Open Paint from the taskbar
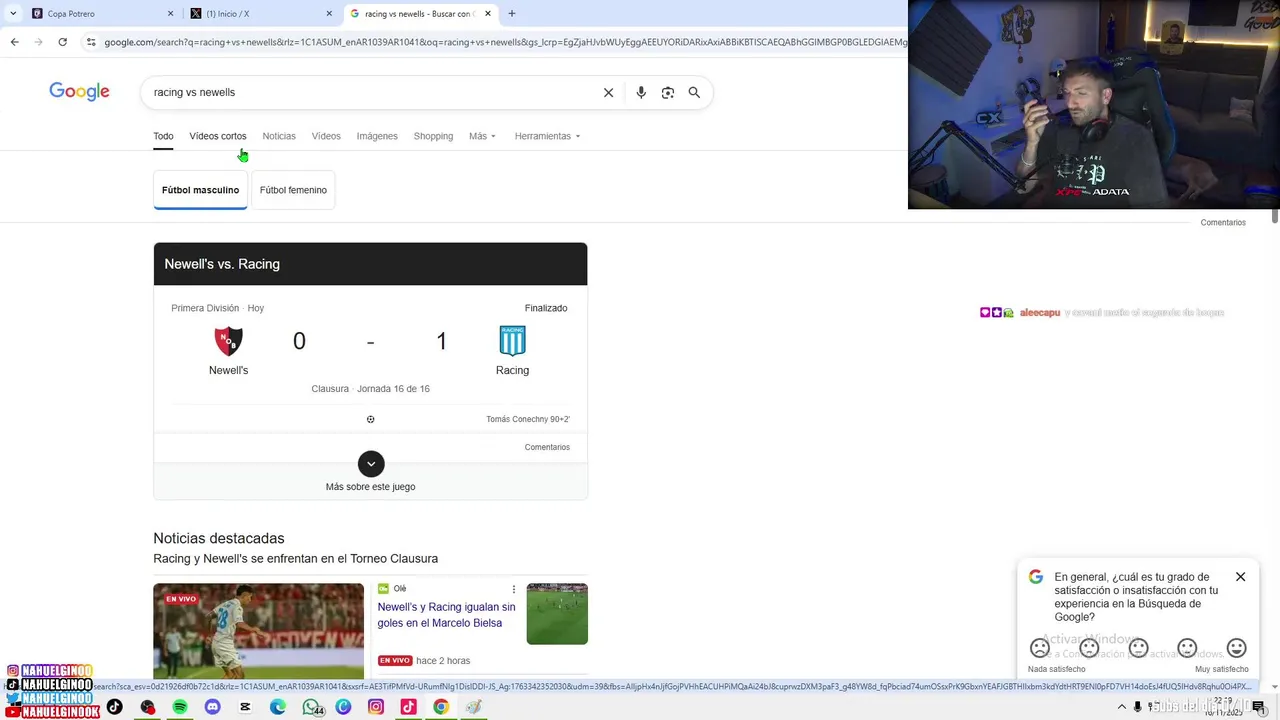The height and width of the screenshot is (720, 1280). pyautogui.click(x=474, y=707)
